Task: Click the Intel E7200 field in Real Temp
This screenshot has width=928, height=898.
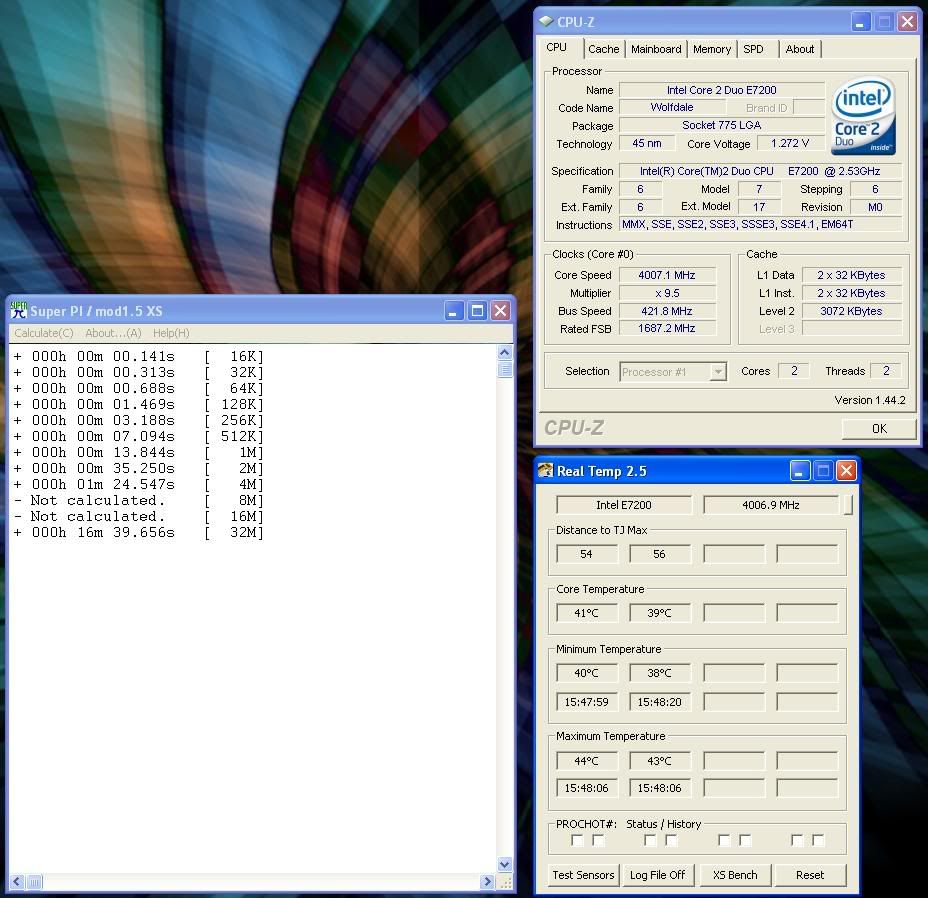Action: click(x=624, y=505)
